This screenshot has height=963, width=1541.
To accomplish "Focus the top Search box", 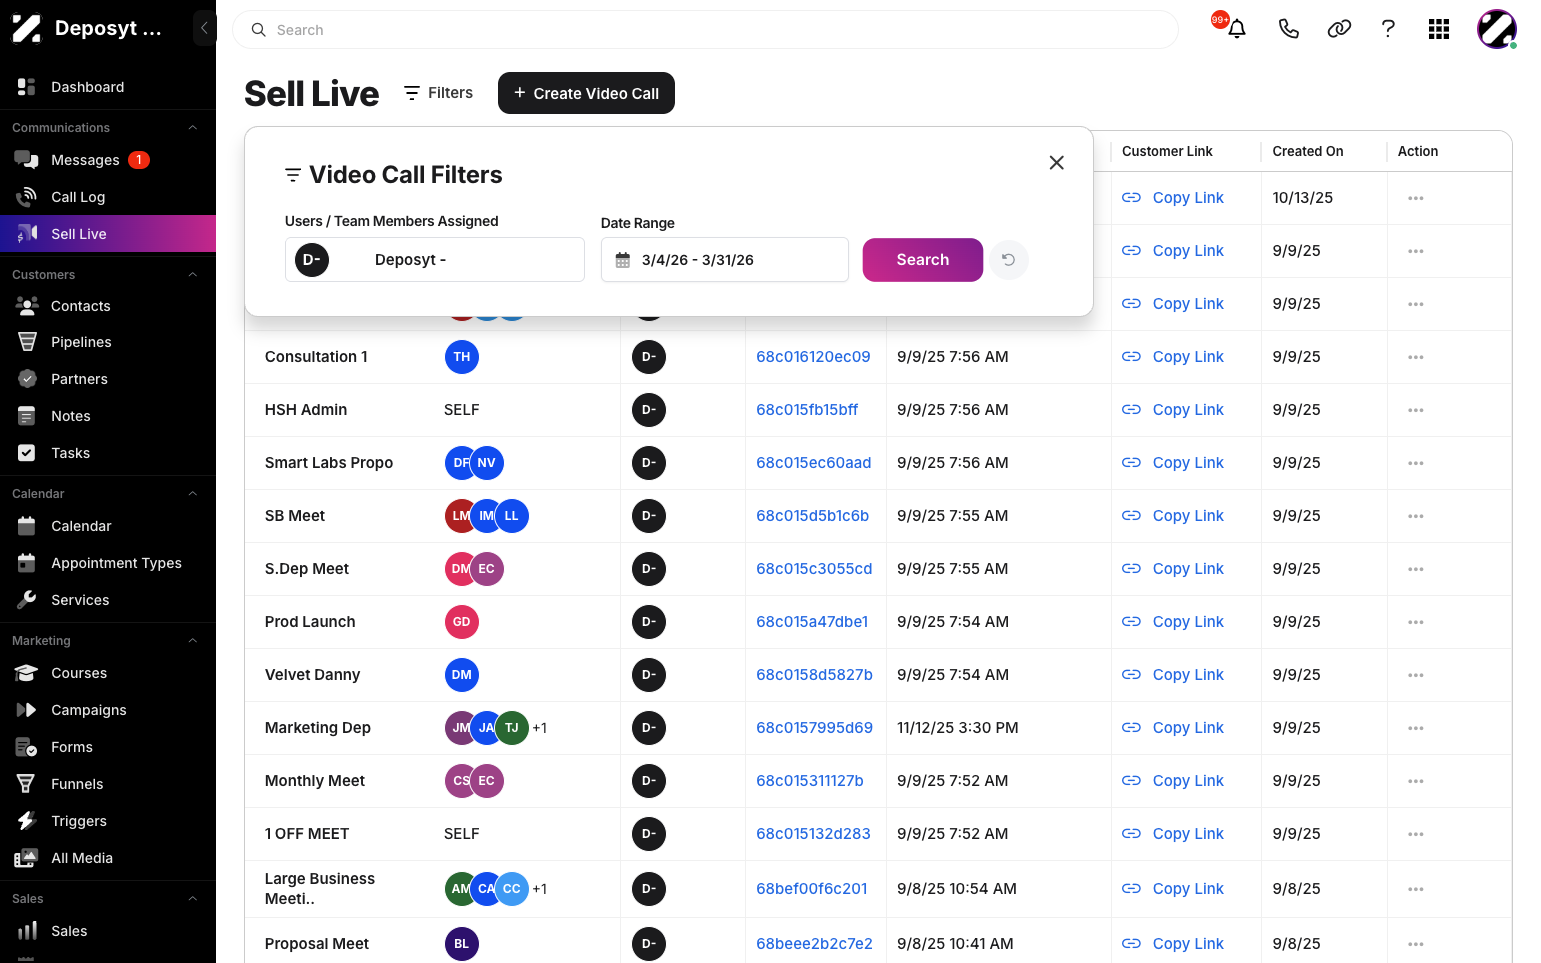I will coord(705,30).
